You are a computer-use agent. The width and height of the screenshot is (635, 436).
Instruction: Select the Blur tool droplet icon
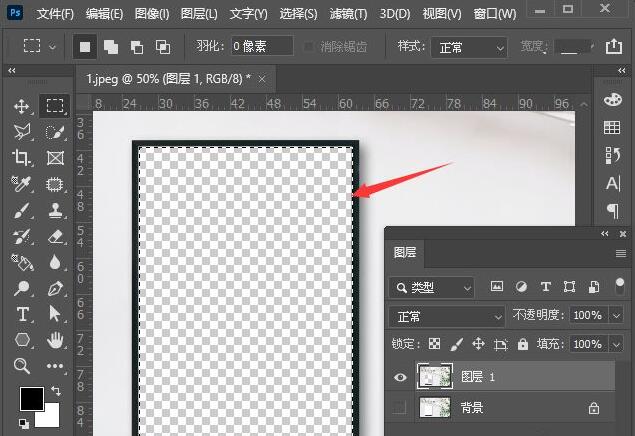[55, 262]
